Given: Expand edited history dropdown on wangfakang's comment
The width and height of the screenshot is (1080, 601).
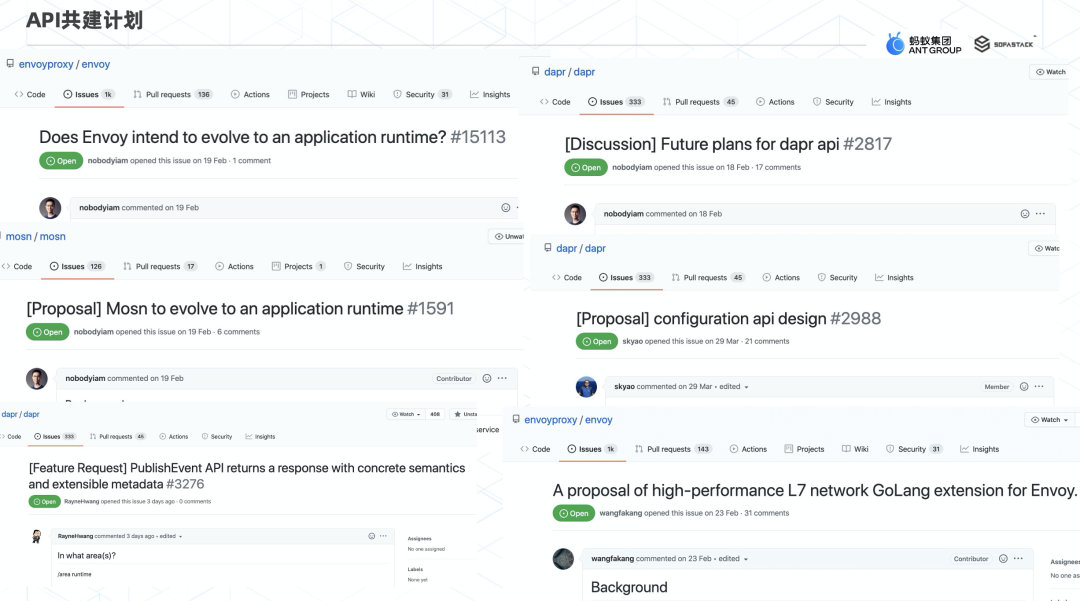Looking at the screenshot, I should coord(748,559).
